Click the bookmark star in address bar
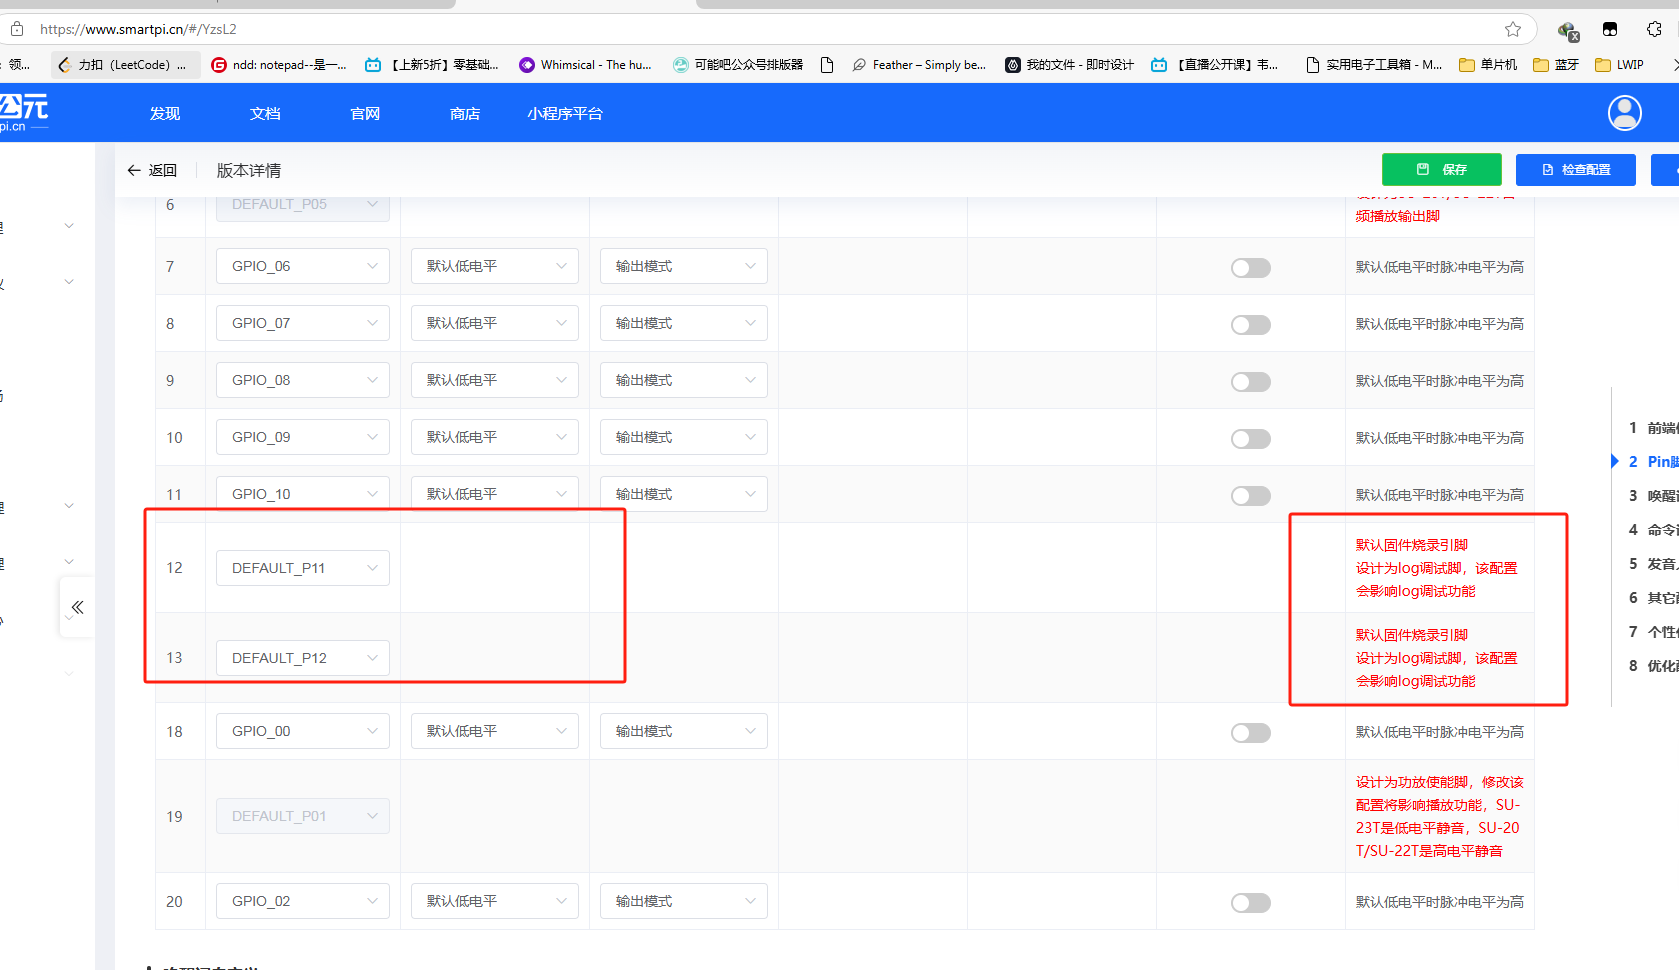The width and height of the screenshot is (1679, 970). [x=1513, y=29]
